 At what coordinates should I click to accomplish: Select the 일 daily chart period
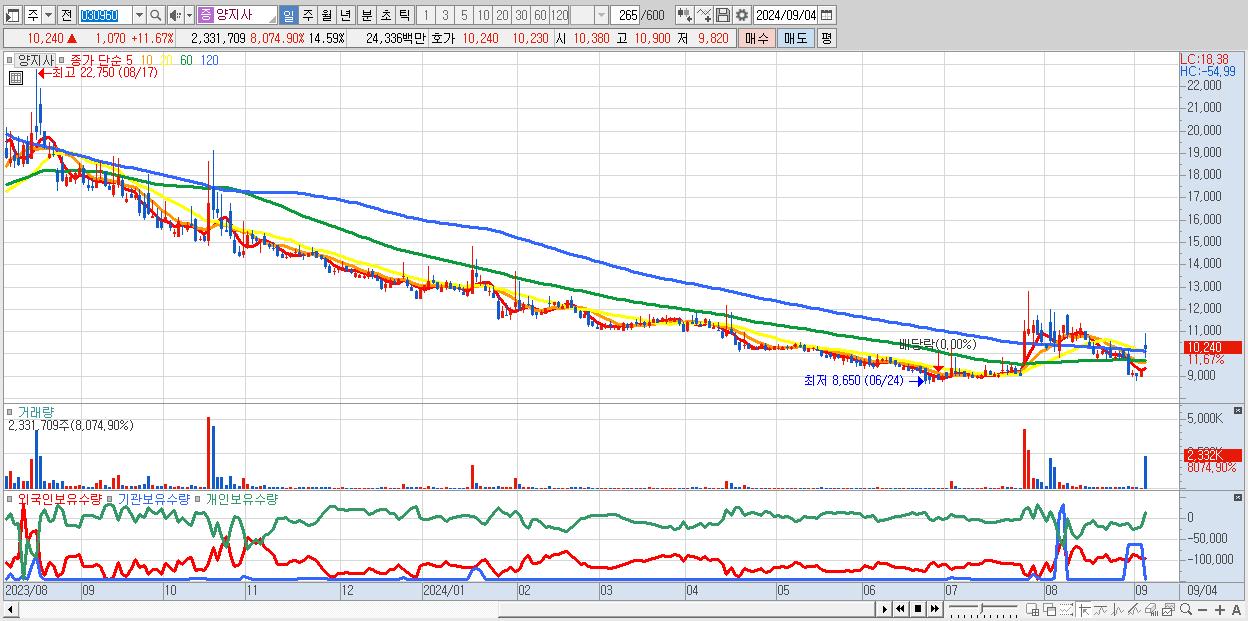[x=289, y=15]
